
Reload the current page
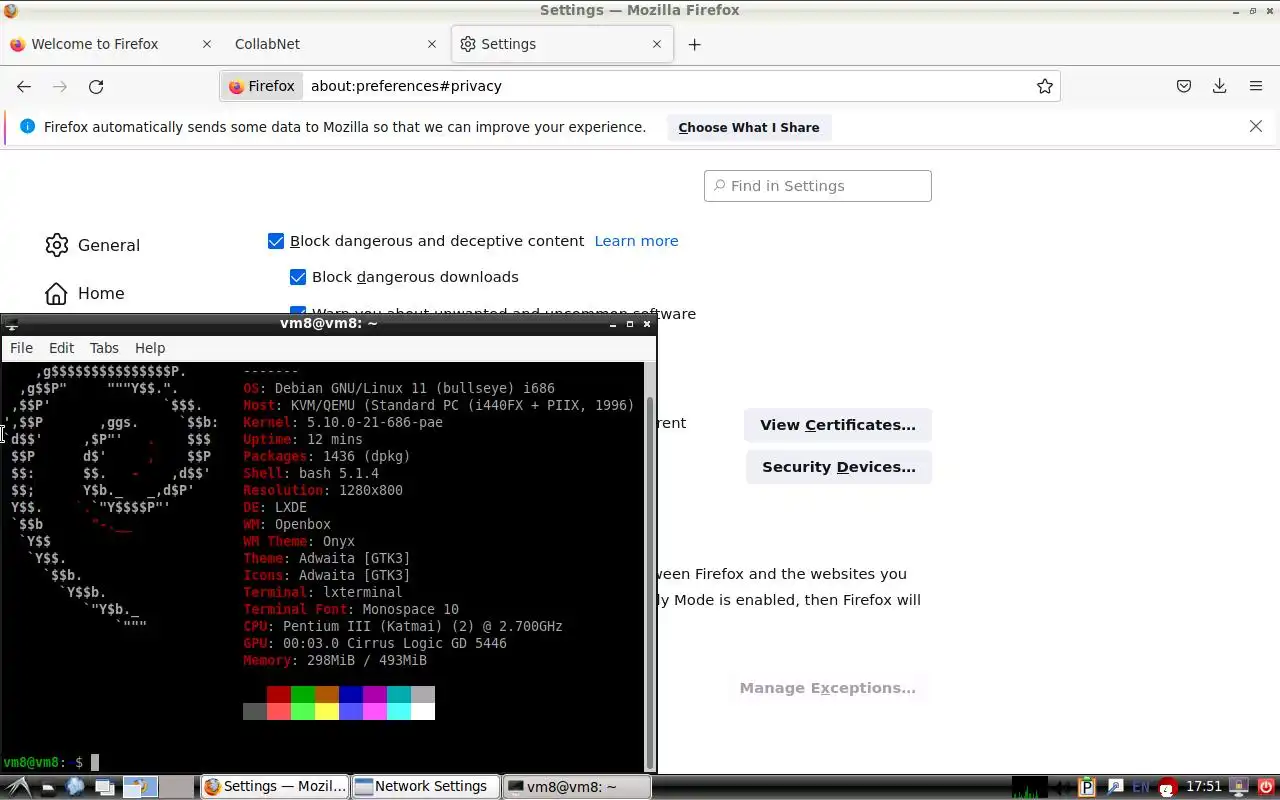click(x=96, y=86)
